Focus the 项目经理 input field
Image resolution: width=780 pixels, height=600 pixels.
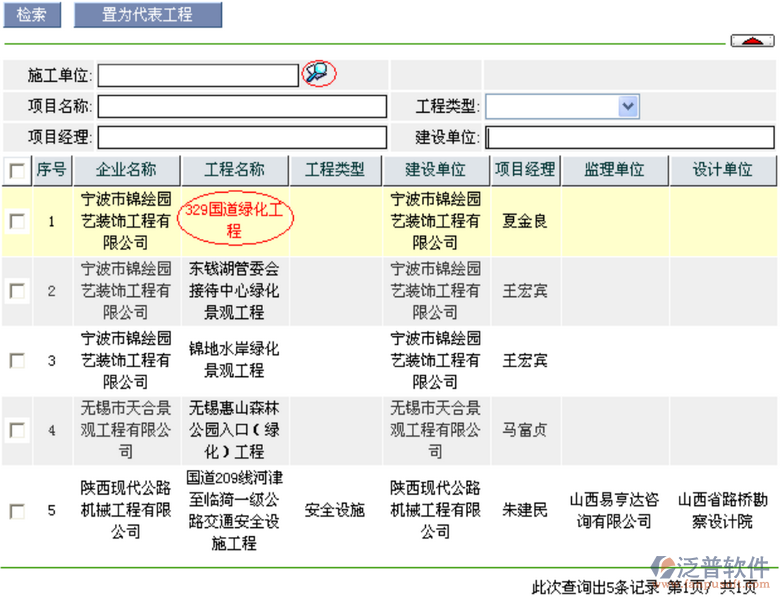[242, 137]
